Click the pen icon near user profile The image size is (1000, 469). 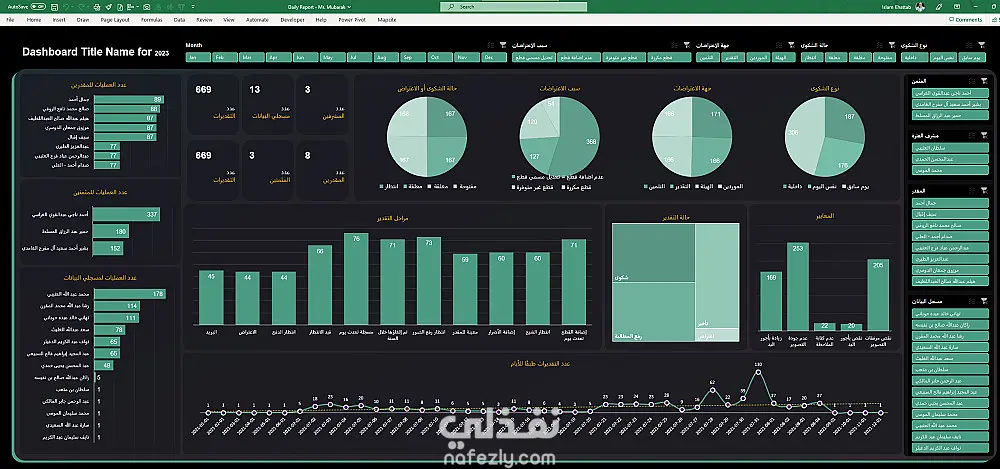[x=939, y=6]
